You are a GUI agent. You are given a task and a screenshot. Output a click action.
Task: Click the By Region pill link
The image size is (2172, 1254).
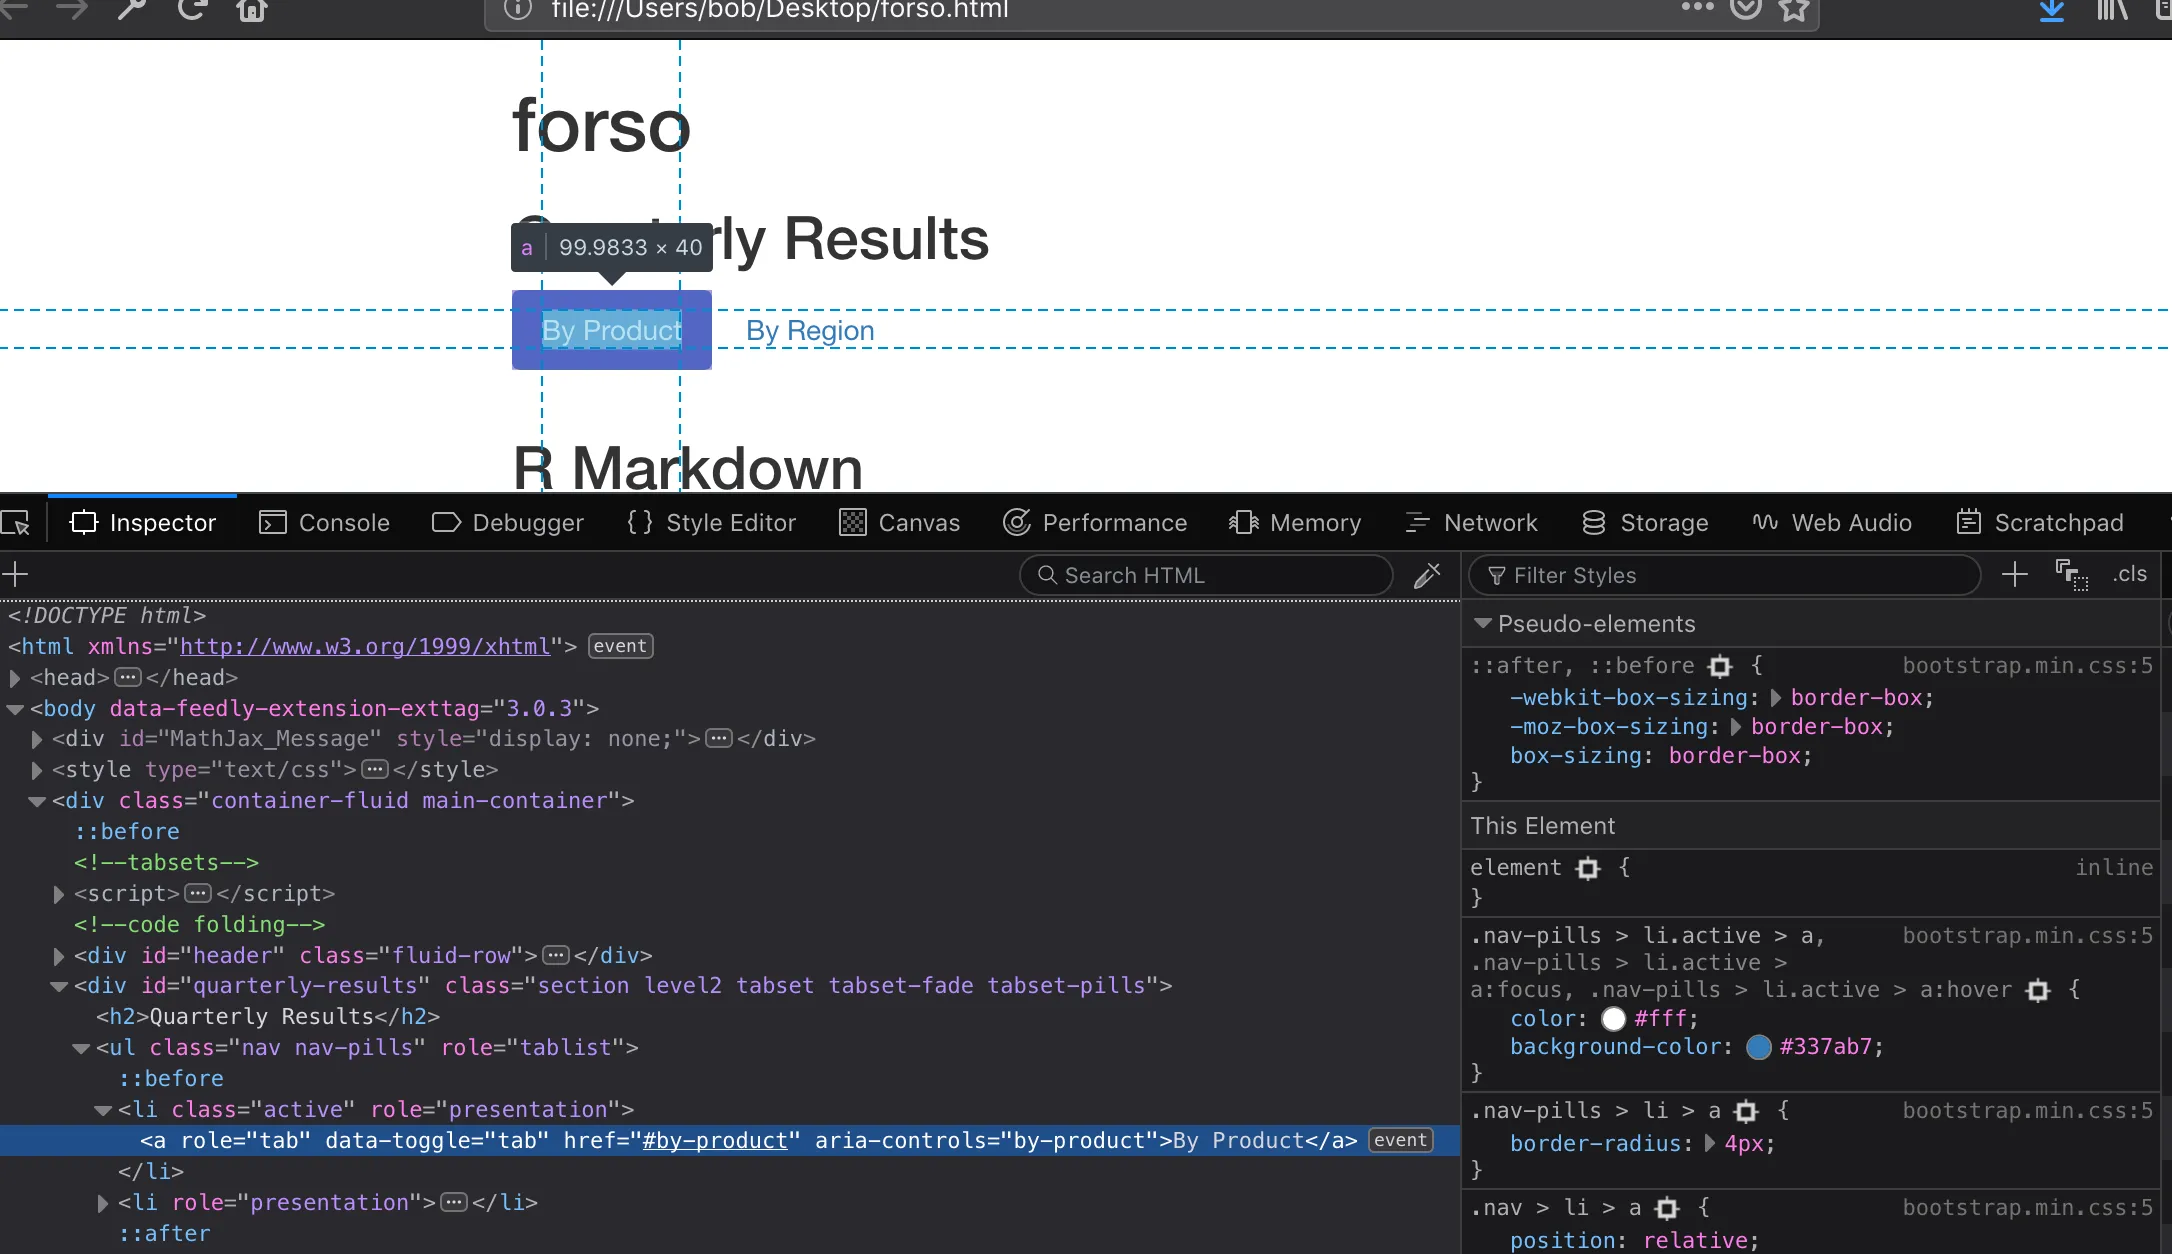click(x=810, y=331)
